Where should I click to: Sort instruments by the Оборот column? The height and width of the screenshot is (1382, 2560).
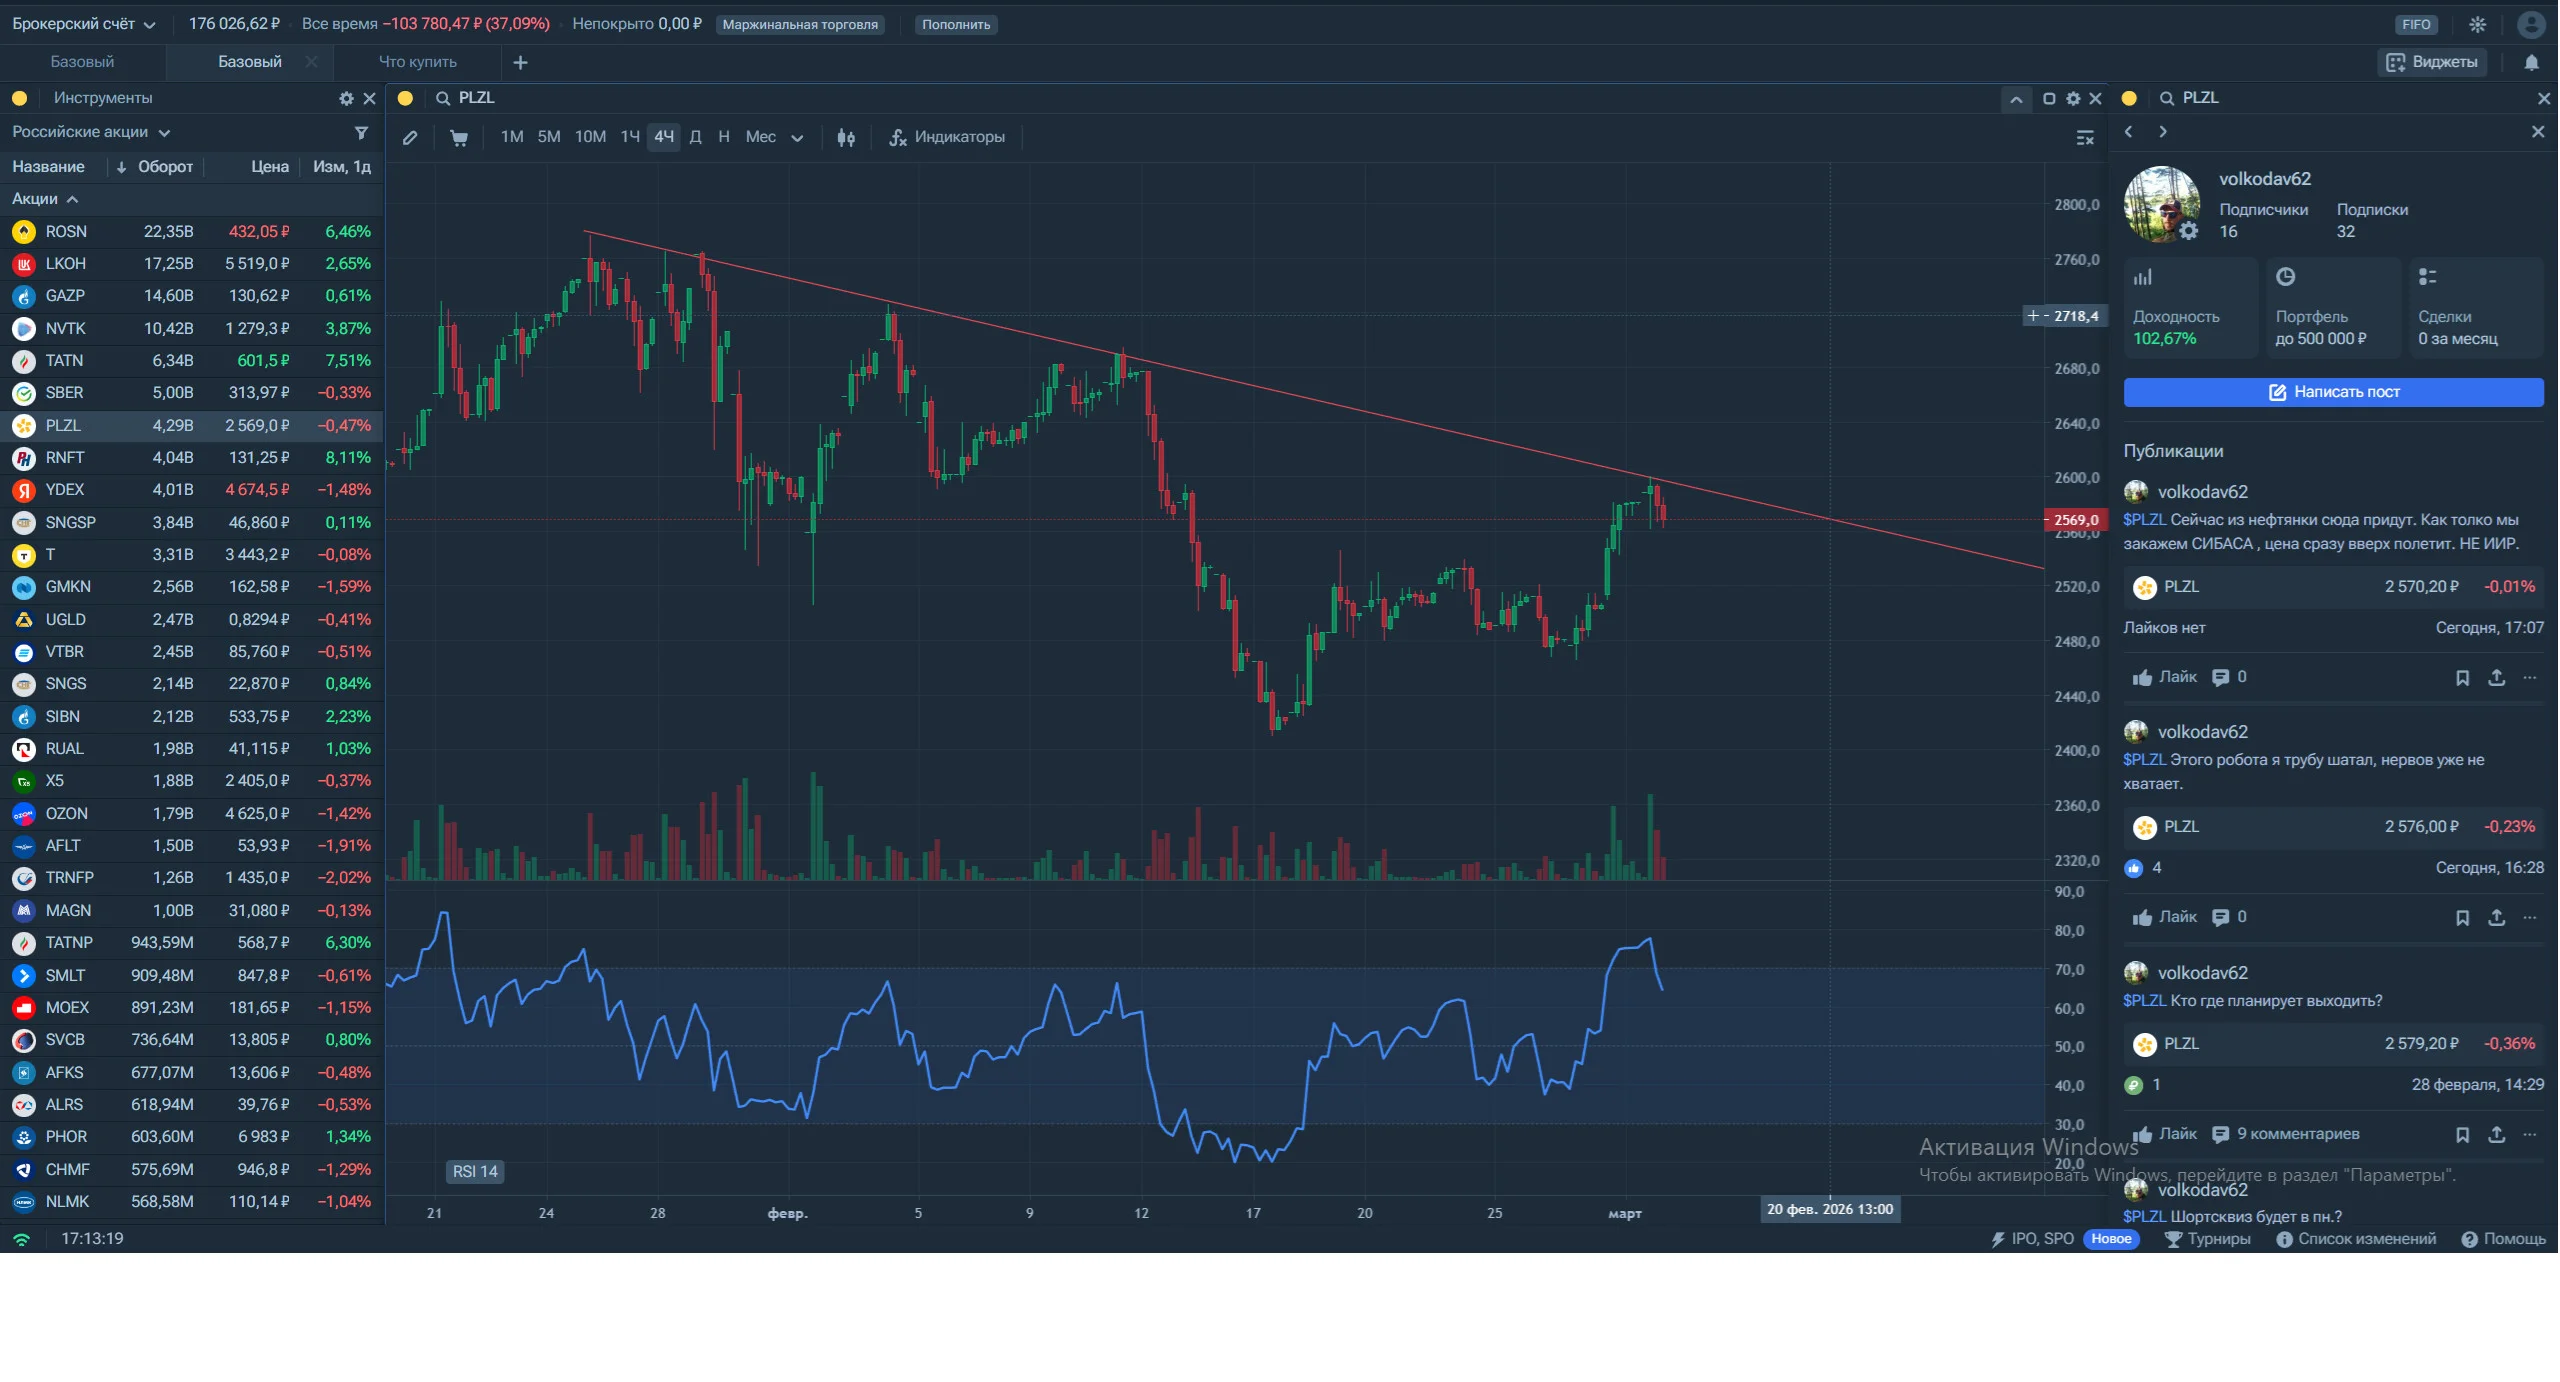(x=155, y=167)
